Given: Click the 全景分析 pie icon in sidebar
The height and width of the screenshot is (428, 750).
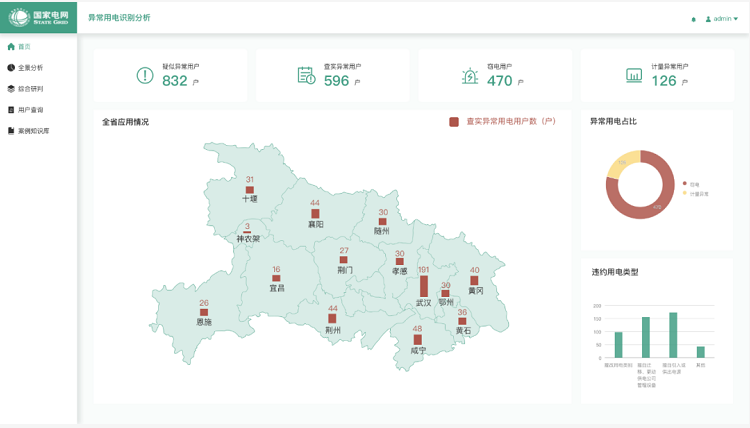Looking at the screenshot, I should tap(11, 68).
